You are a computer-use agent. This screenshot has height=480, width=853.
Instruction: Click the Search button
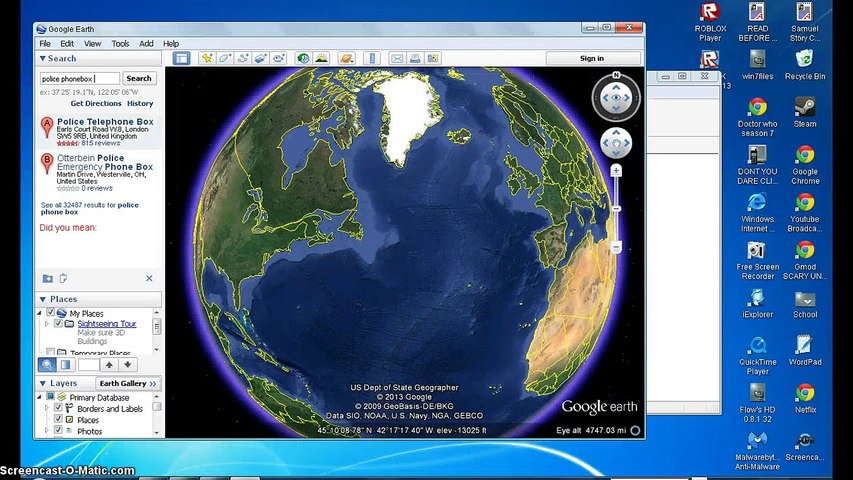[x=139, y=78]
